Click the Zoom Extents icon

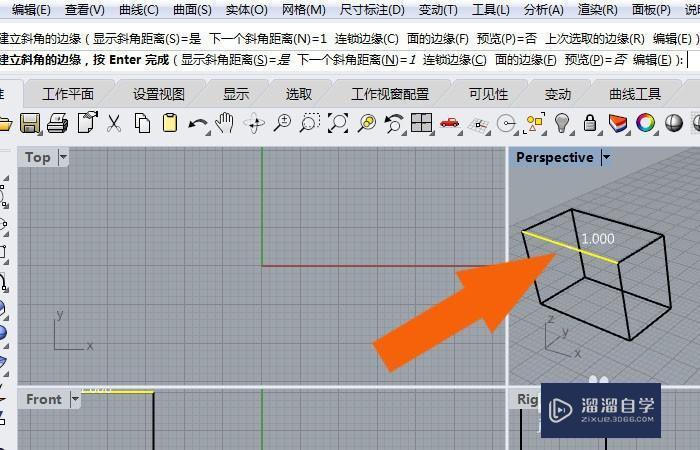[x=338, y=123]
